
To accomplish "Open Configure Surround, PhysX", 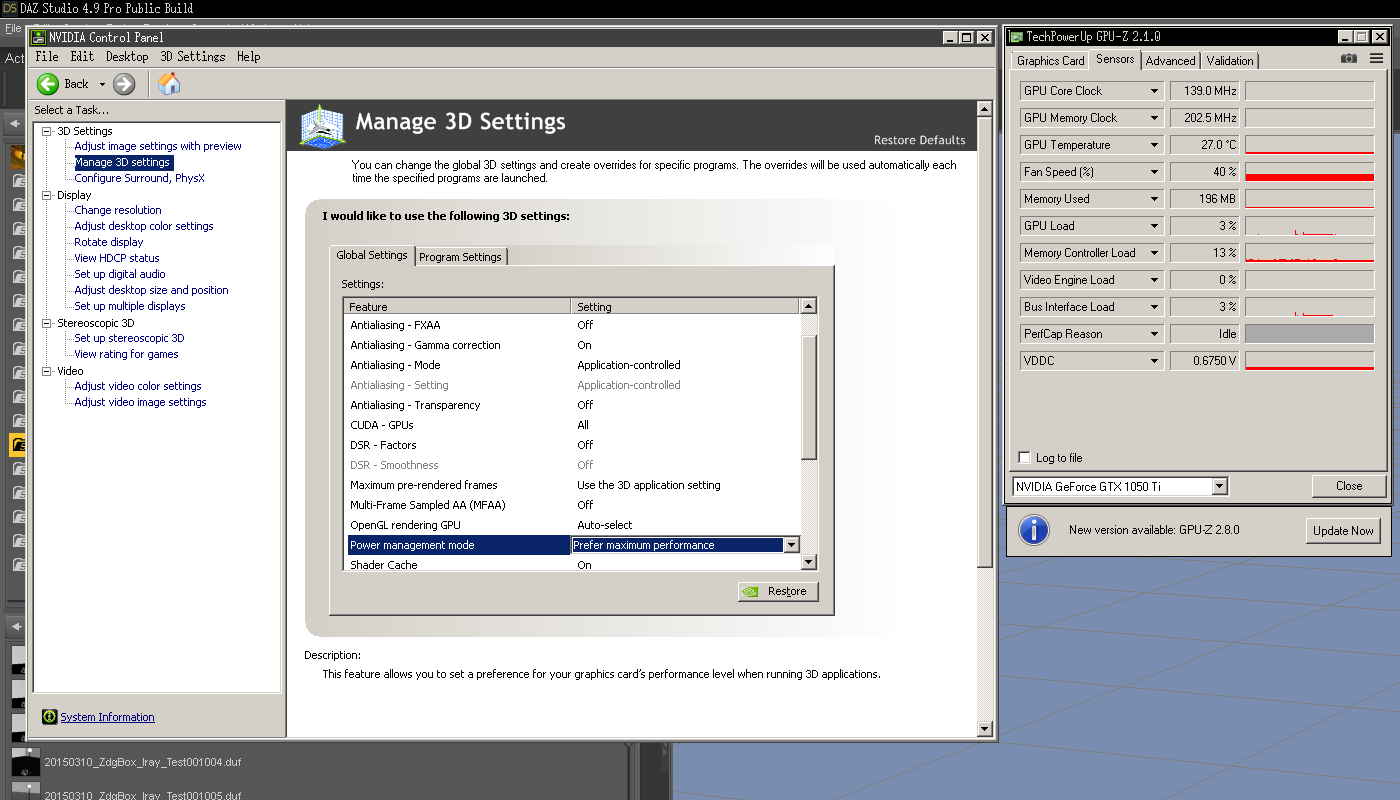I will (x=139, y=178).
